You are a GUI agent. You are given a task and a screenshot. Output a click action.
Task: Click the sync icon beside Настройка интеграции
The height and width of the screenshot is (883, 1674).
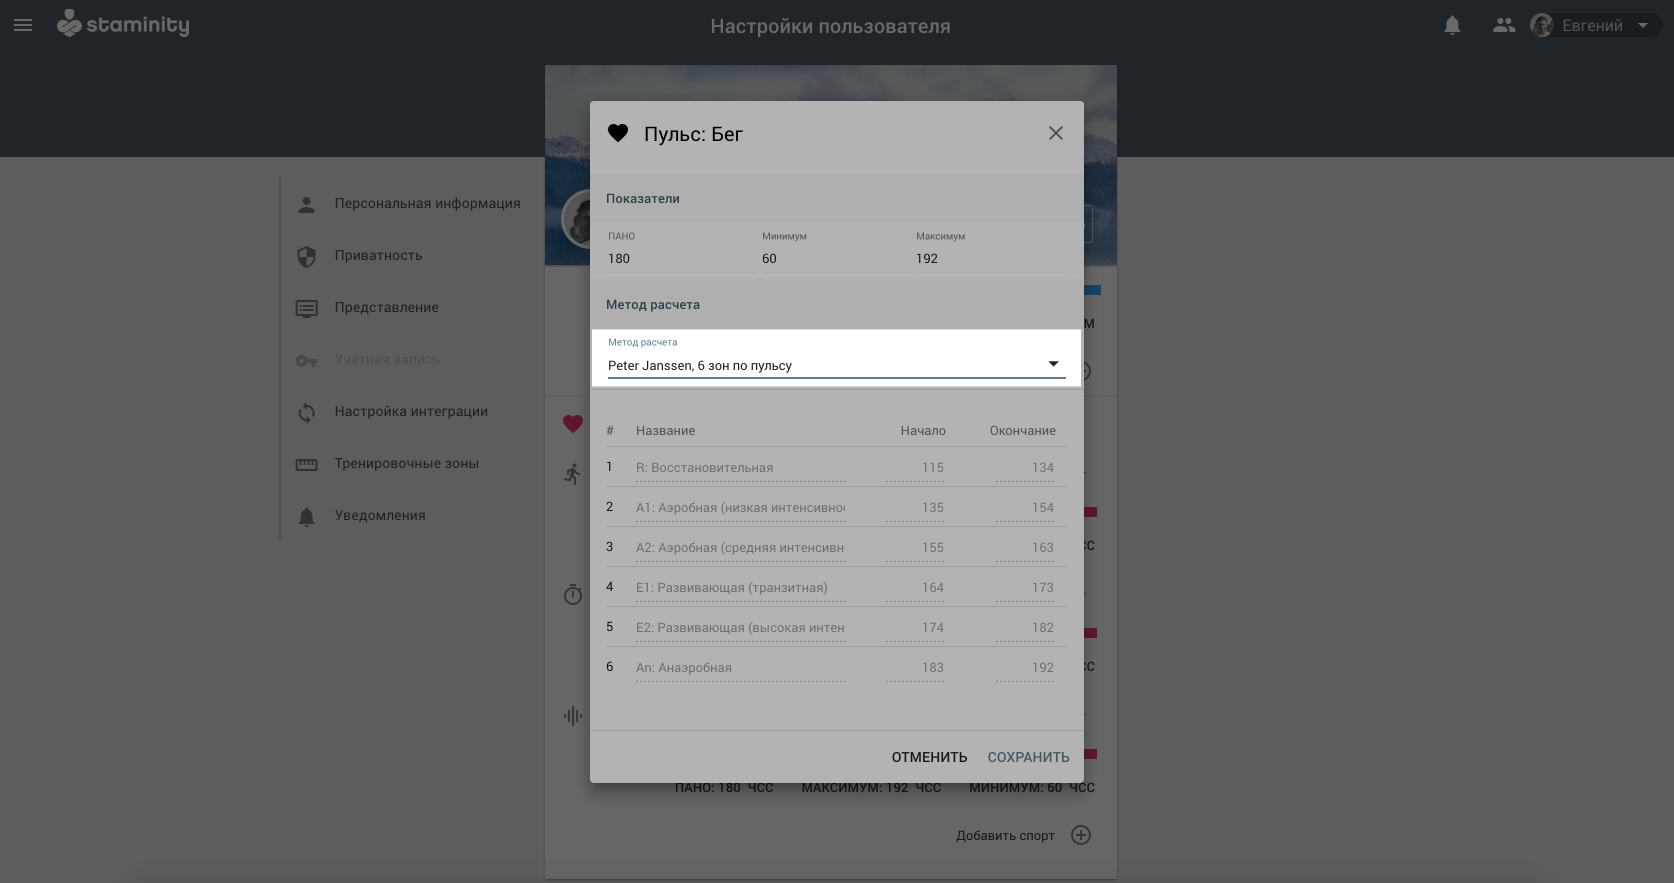tap(307, 412)
